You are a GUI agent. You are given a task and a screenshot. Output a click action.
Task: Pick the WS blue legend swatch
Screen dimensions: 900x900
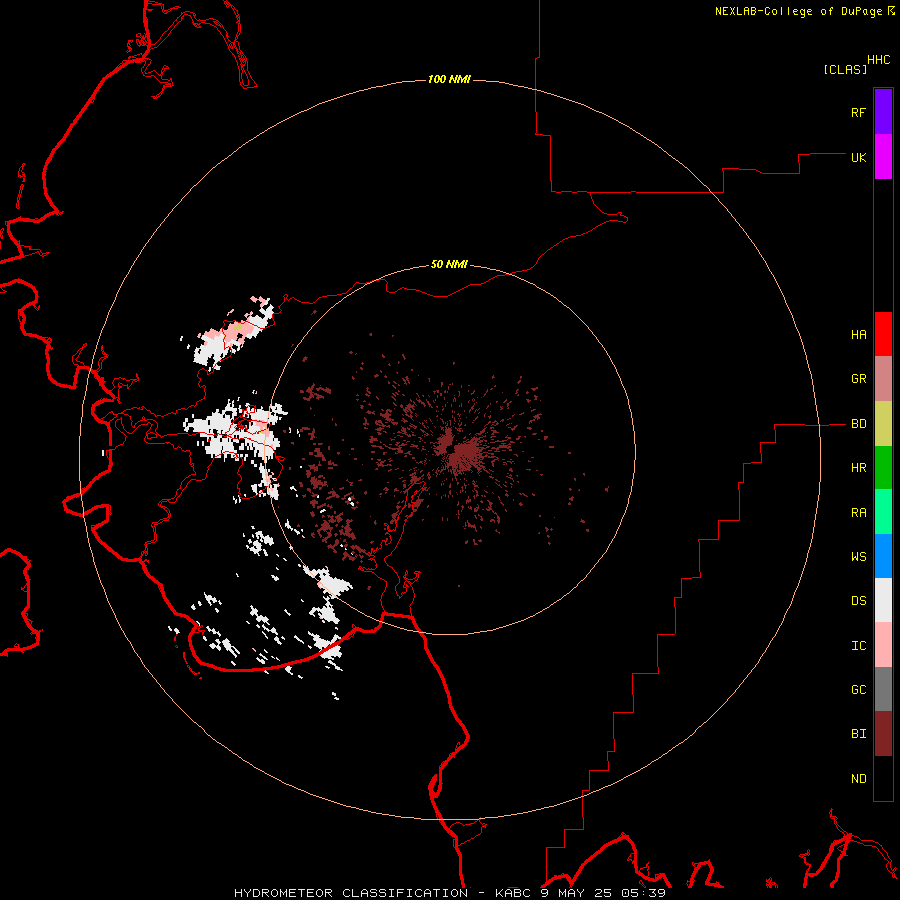(883, 556)
